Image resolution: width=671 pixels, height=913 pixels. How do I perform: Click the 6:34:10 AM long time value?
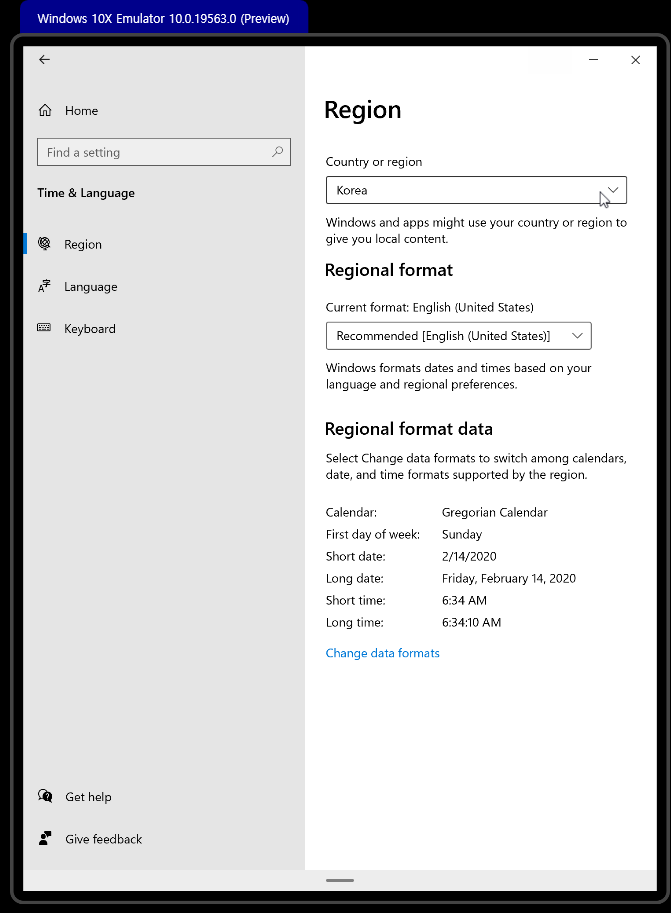point(471,622)
